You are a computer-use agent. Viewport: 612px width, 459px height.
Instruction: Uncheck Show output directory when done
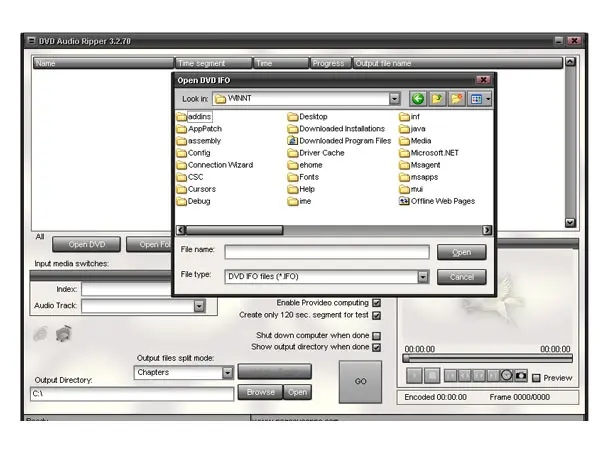[377, 348]
